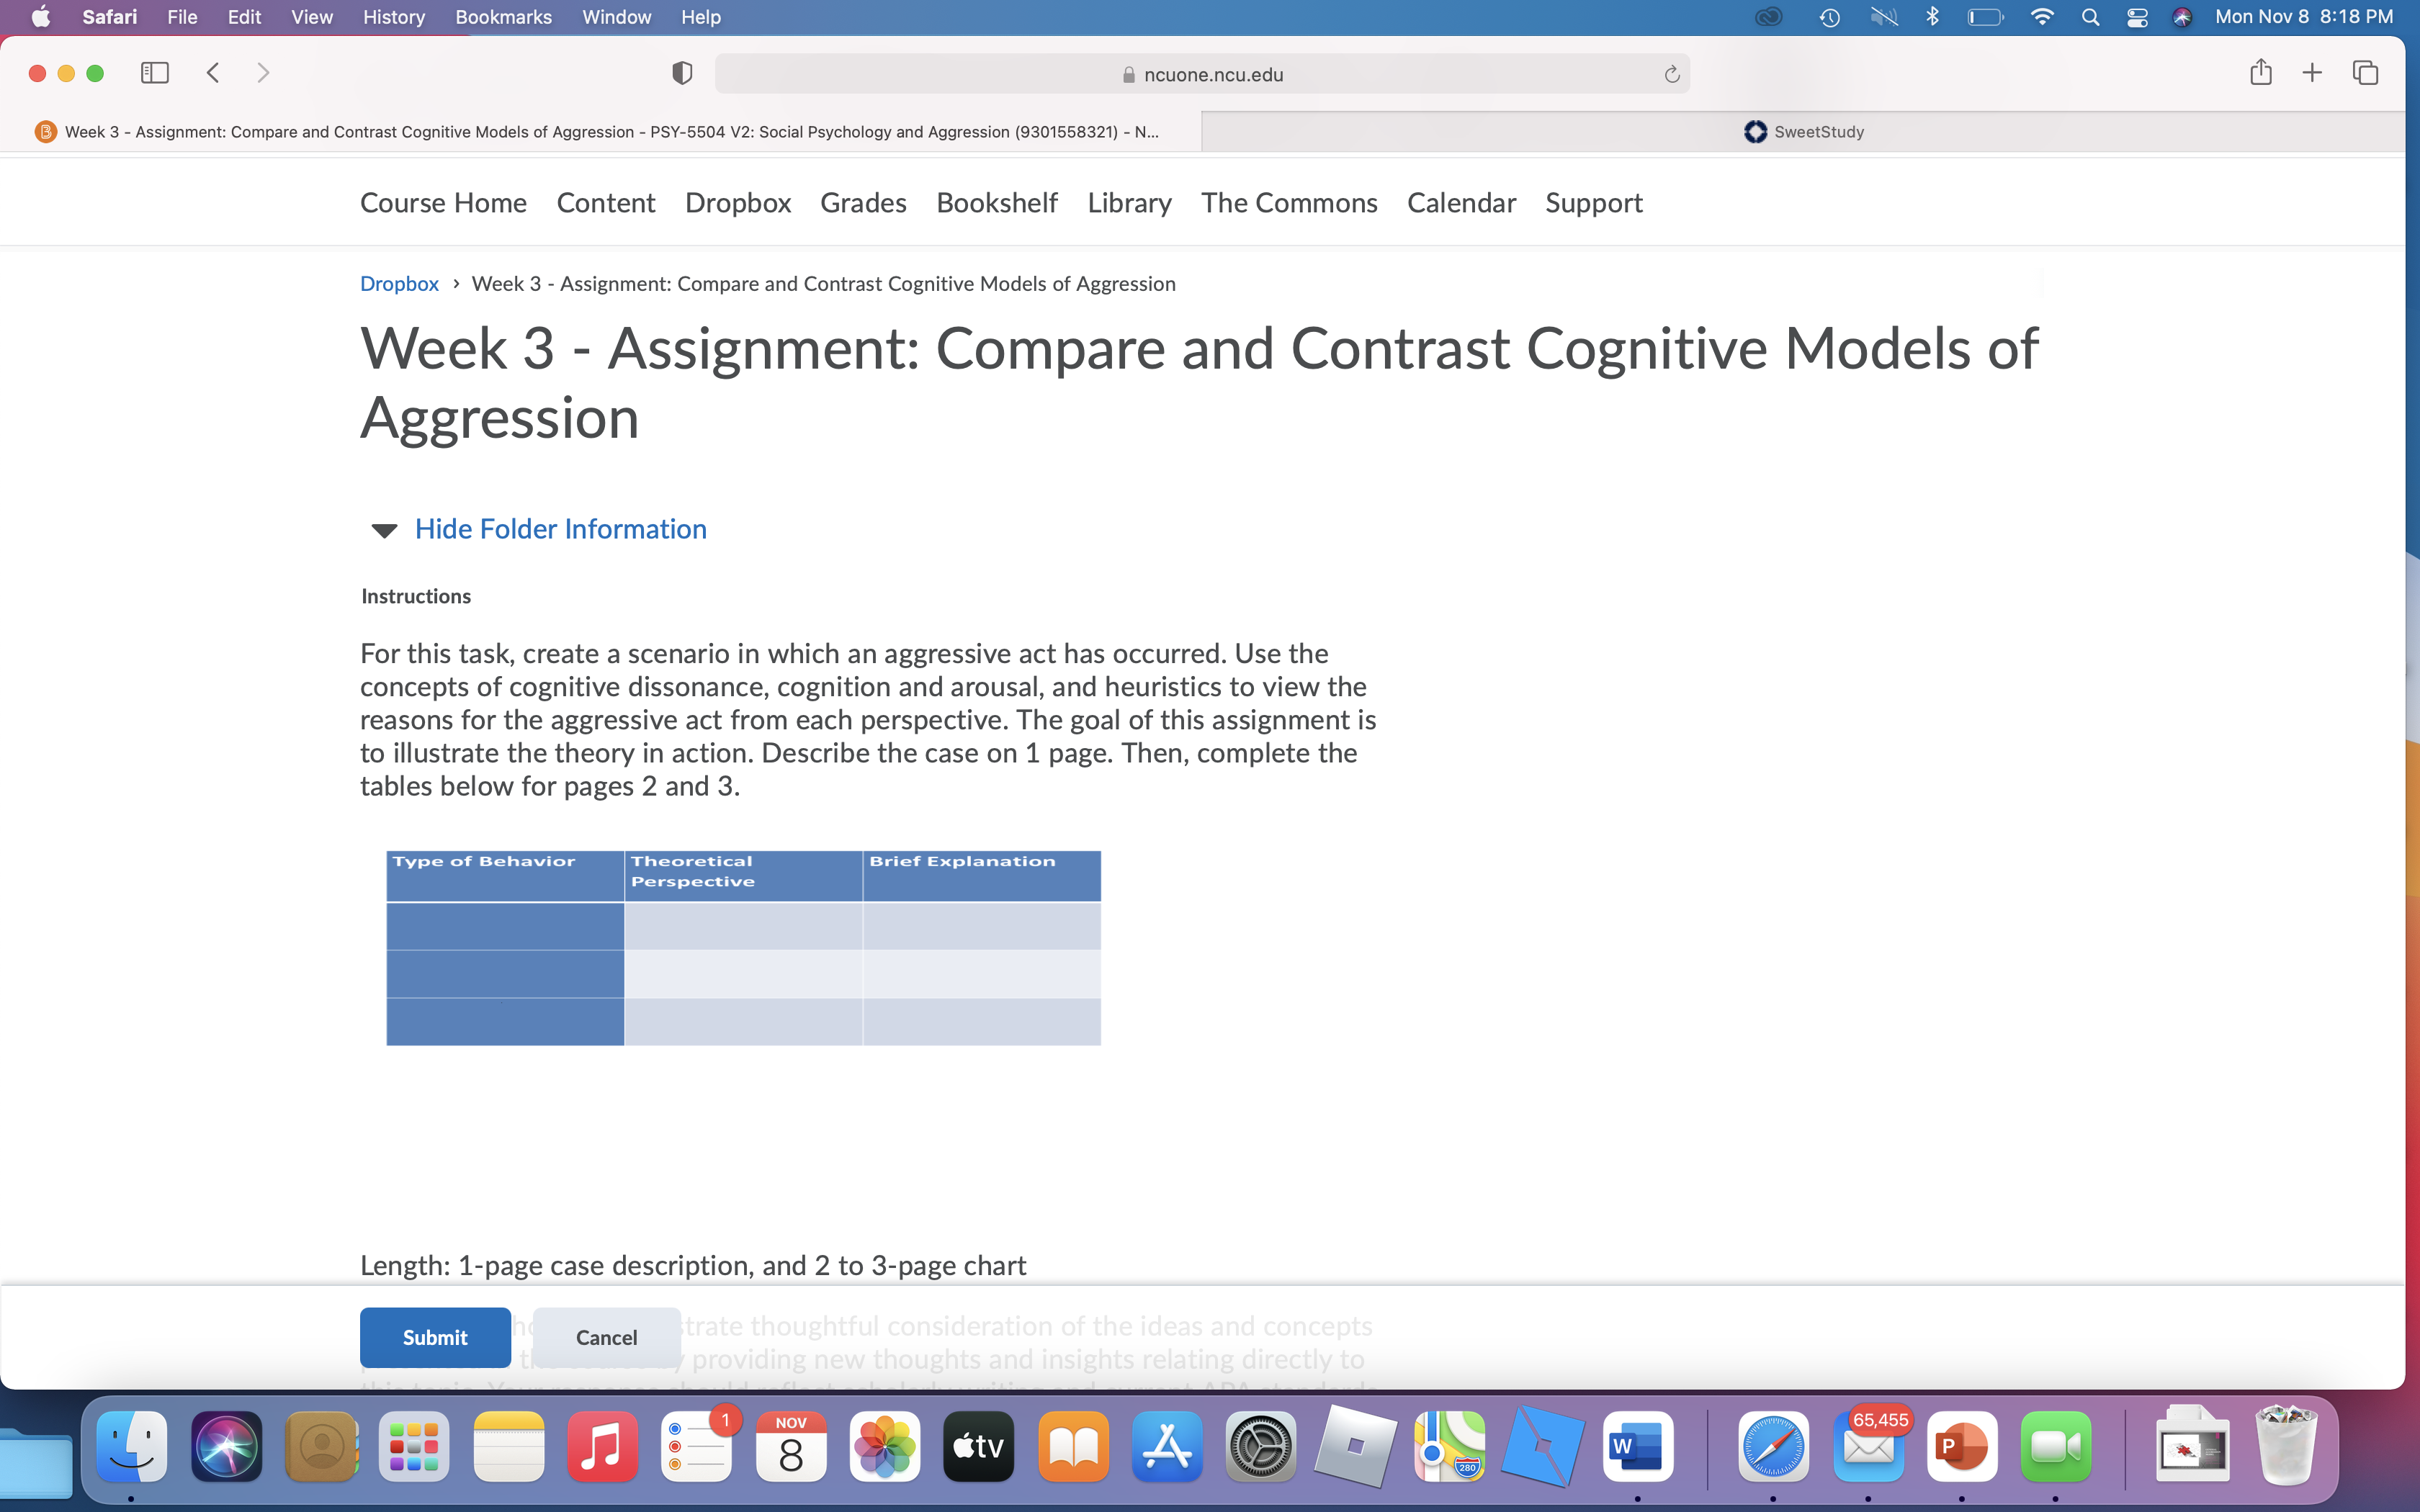The height and width of the screenshot is (1512, 2420).
Task: Open Contacts from the Dock
Action: coord(321,1446)
